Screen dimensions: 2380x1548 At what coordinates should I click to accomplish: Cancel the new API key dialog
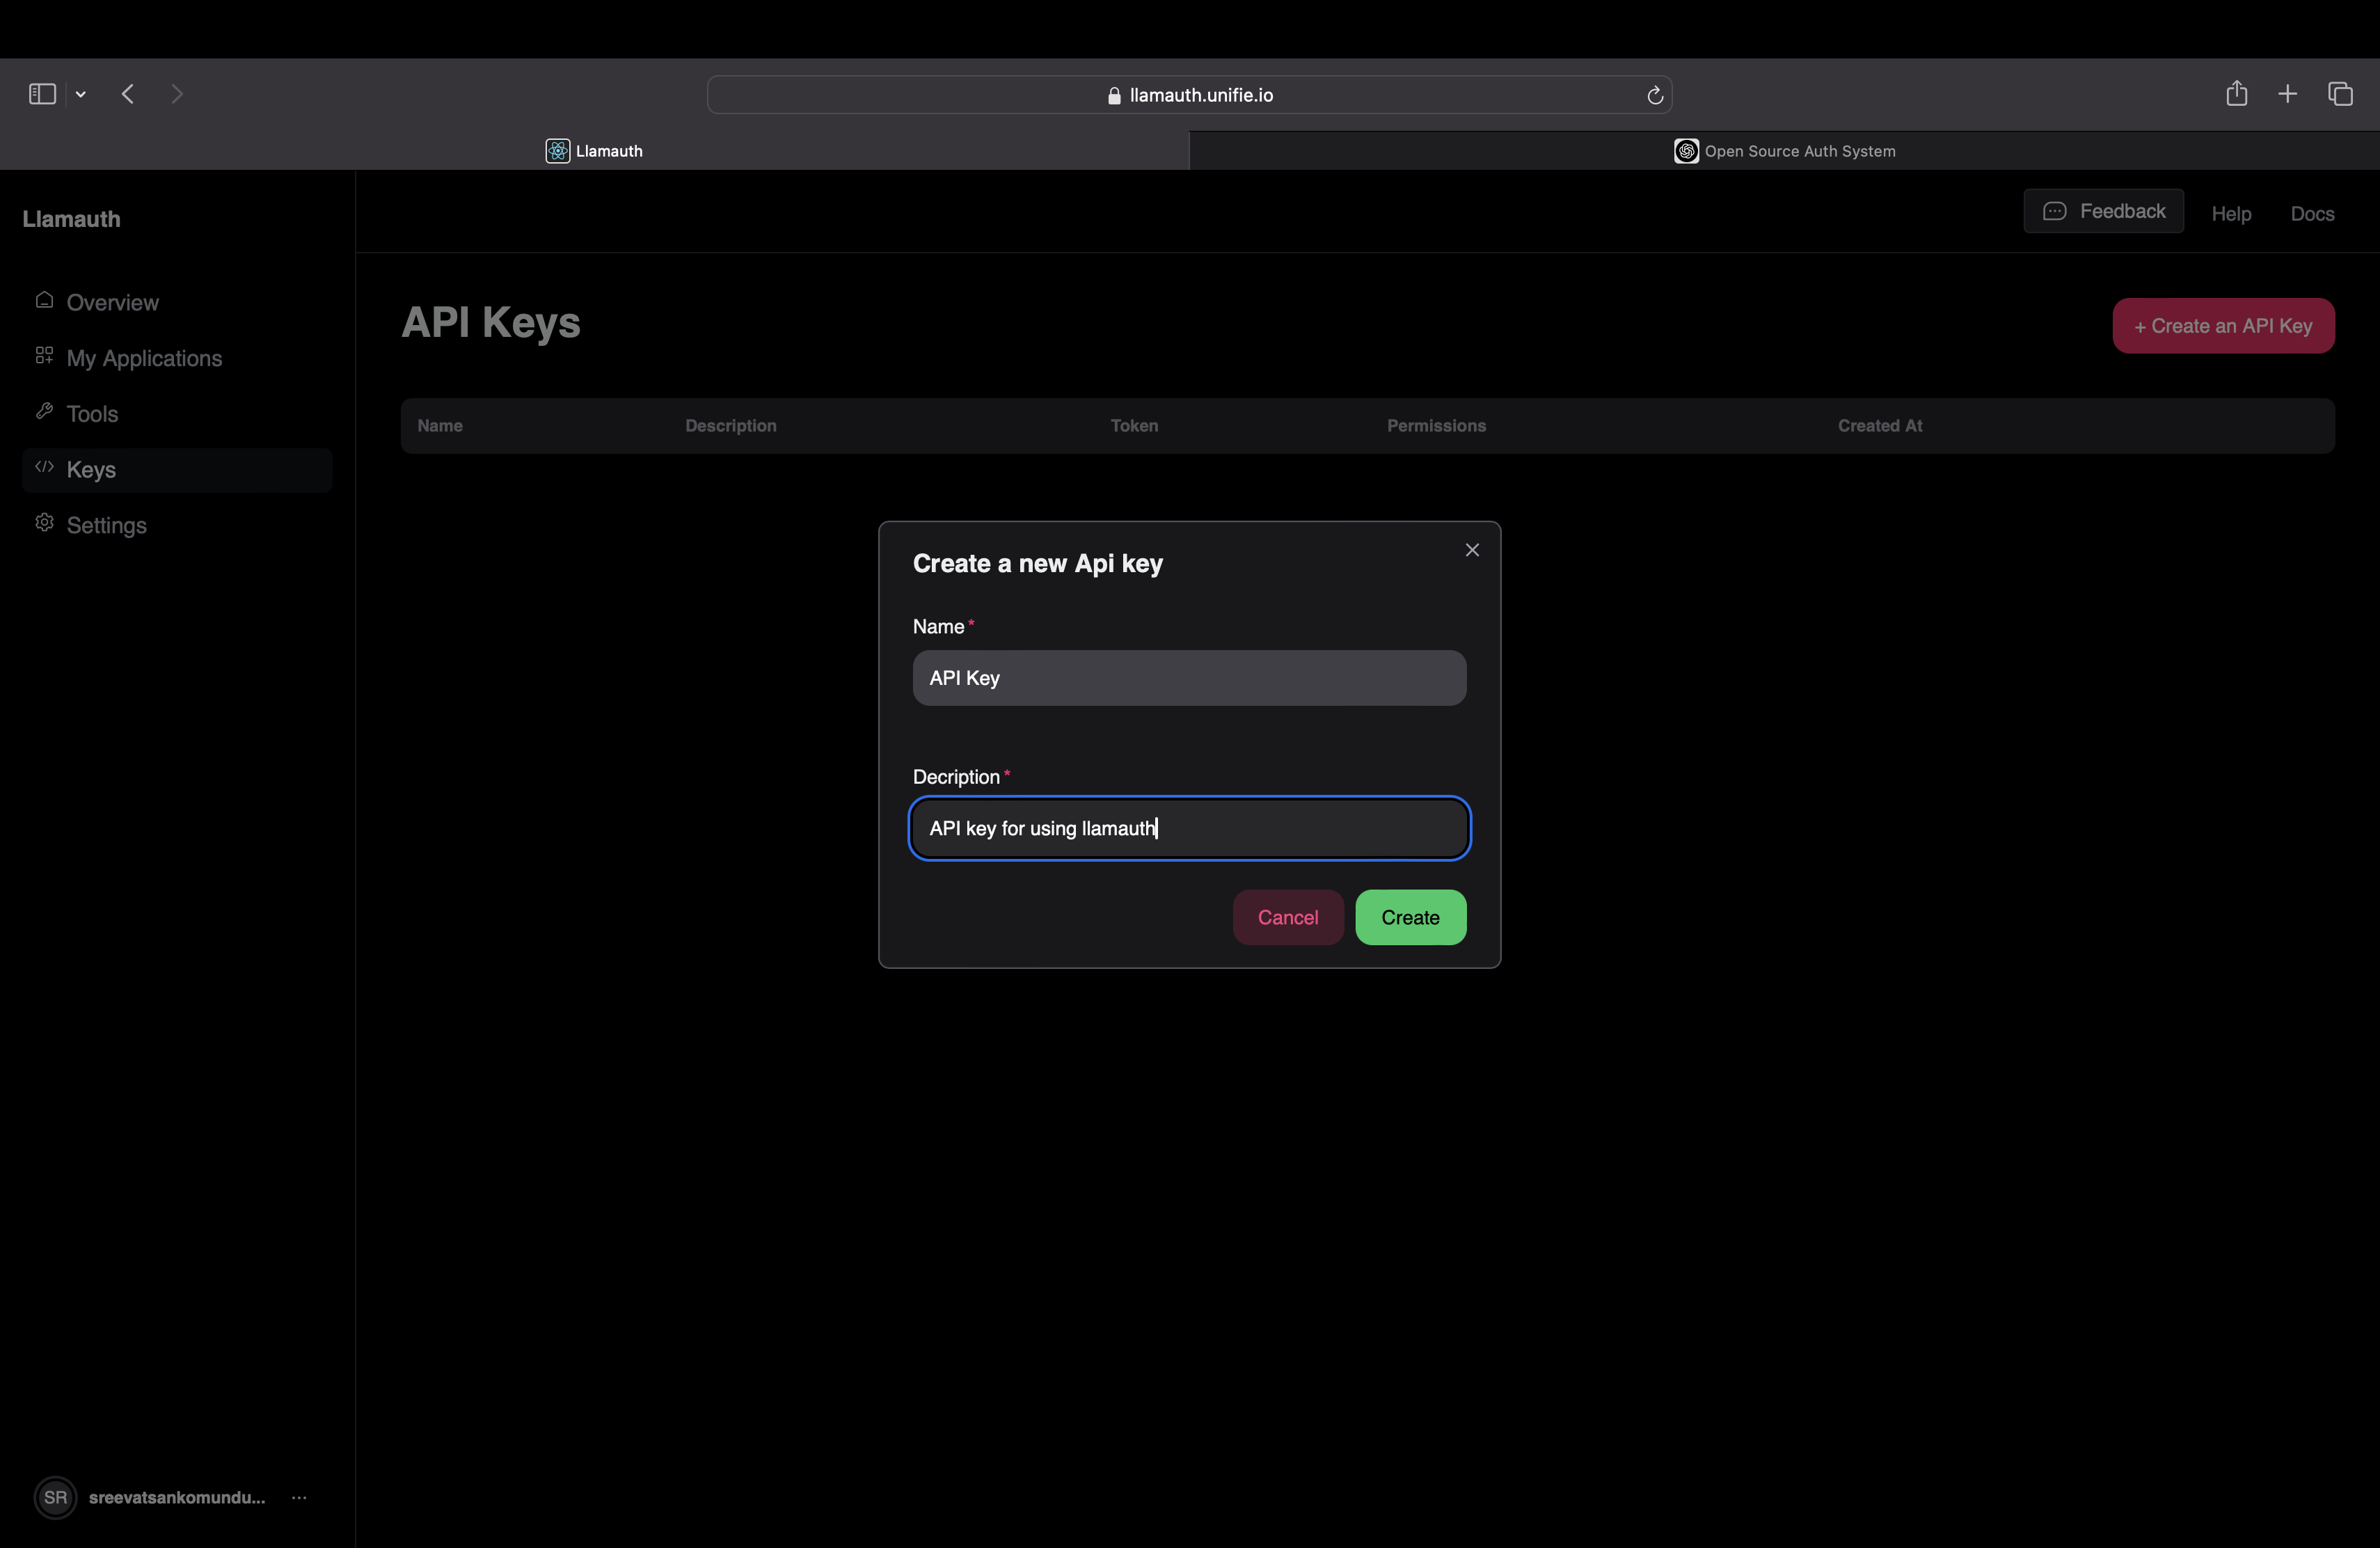click(x=1288, y=917)
